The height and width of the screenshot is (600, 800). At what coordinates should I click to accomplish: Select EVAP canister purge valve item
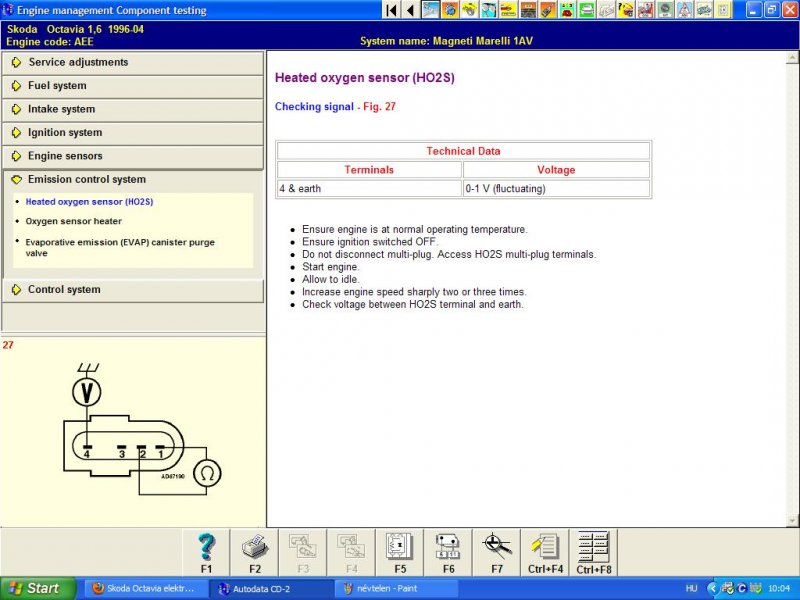pyautogui.click(x=120, y=247)
